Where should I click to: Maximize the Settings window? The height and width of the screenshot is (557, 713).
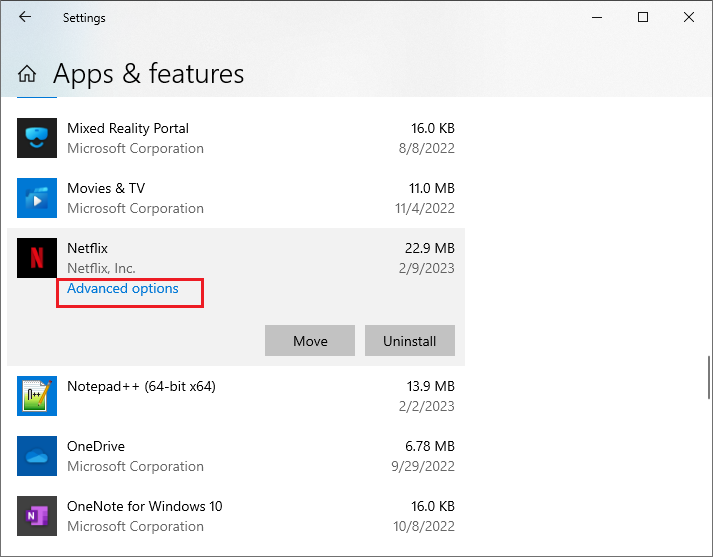coord(643,17)
